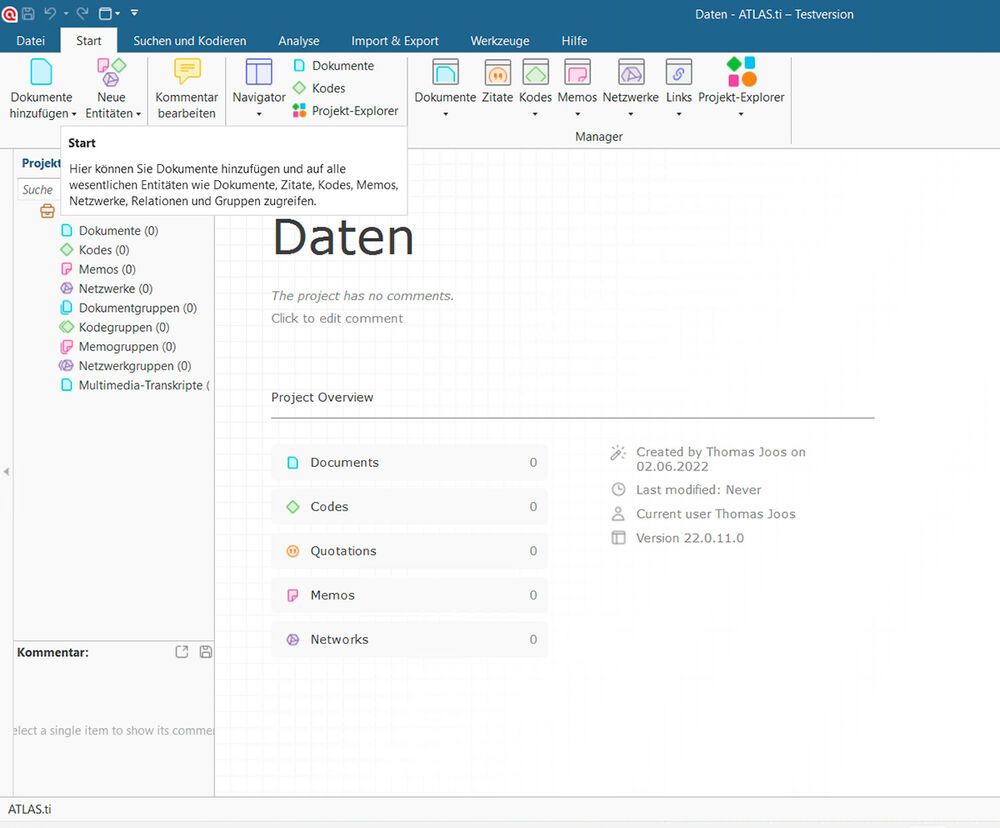Image resolution: width=1000 pixels, height=828 pixels.
Task: Open the Werkzeuge menu tab
Action: pos(500,41)
